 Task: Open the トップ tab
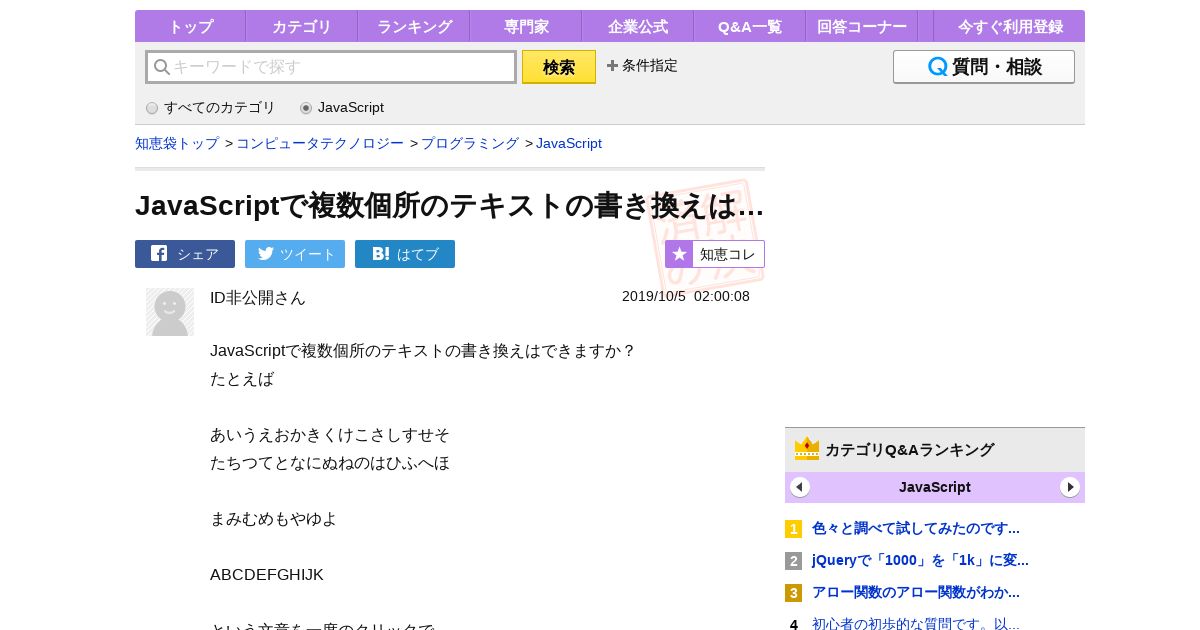click(x=190, y=27)
